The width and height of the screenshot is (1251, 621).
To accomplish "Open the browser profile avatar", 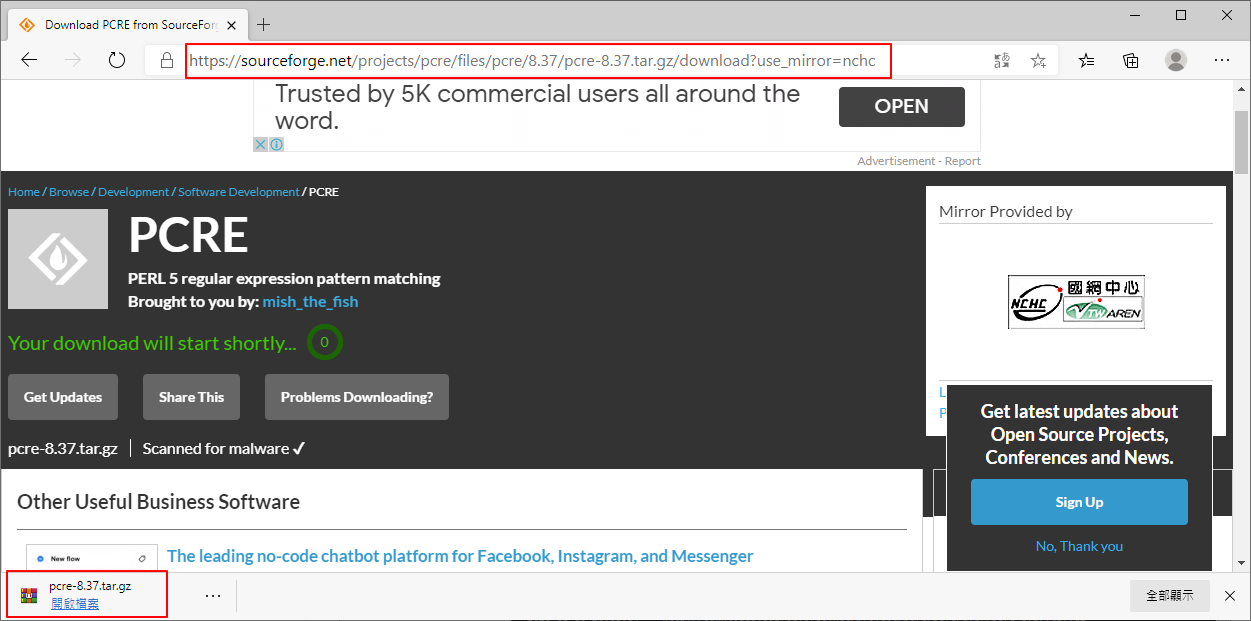I will point(1176,60).
